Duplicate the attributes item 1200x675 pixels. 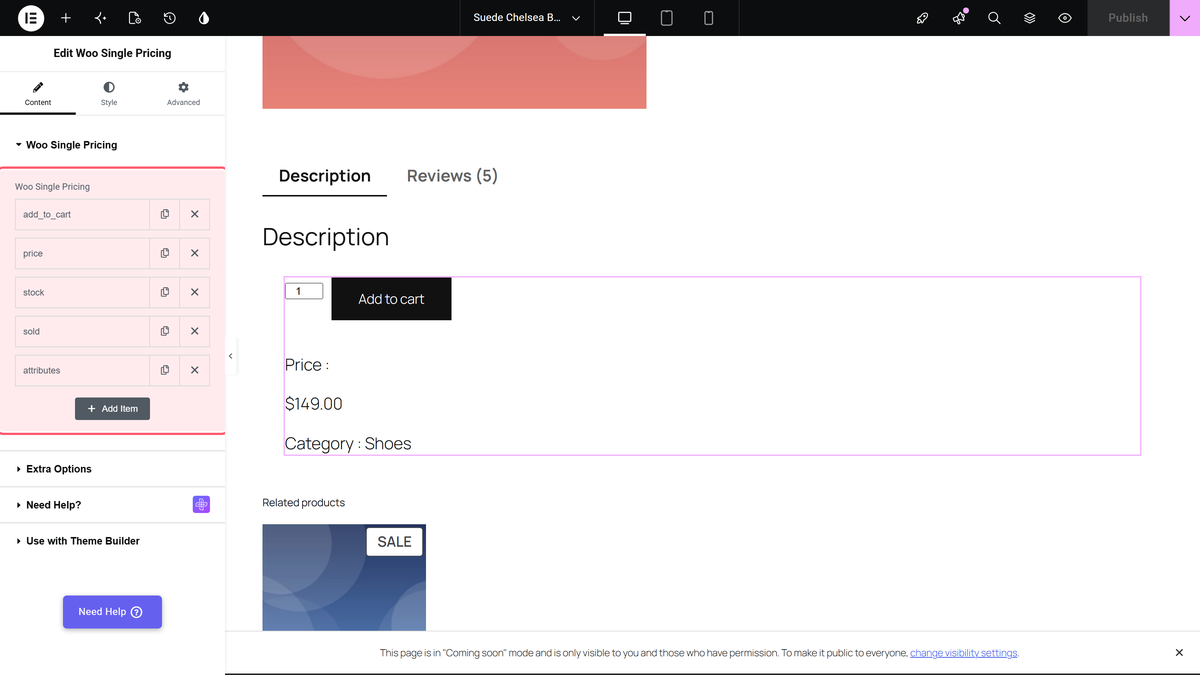tap(165, 370)
